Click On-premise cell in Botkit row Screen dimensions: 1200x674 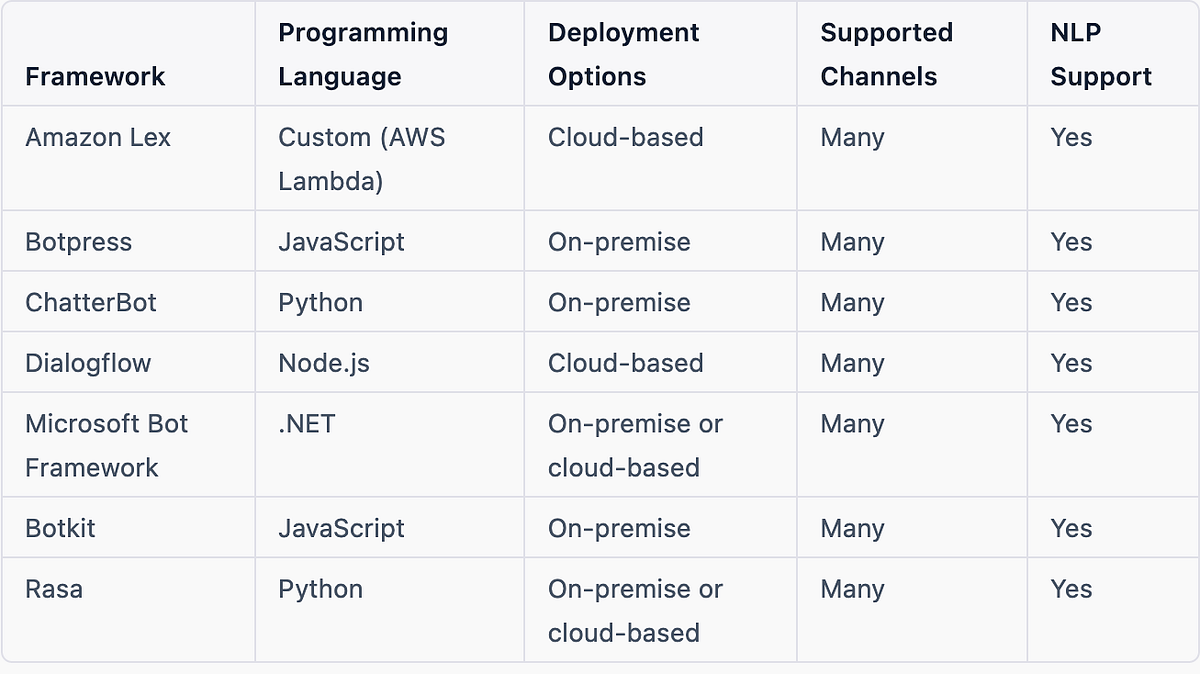[619, 528]
